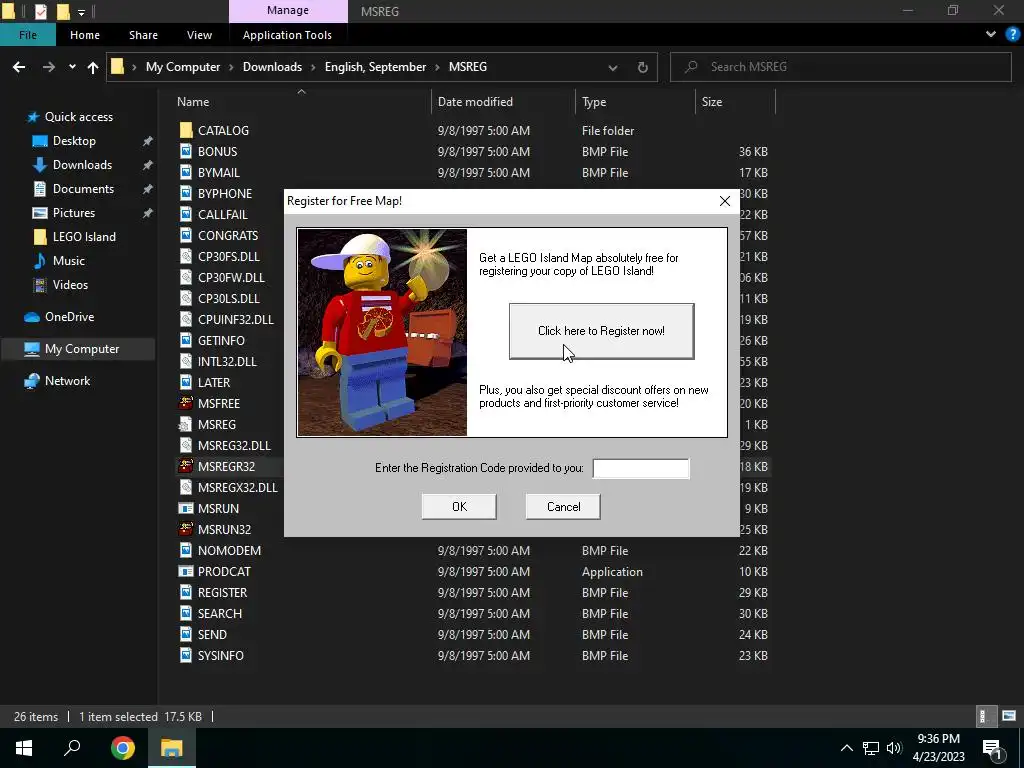The height and width of the screenshot is (768, 1024).
Task: Open the Windows Start menu
Action: point(24,748)
